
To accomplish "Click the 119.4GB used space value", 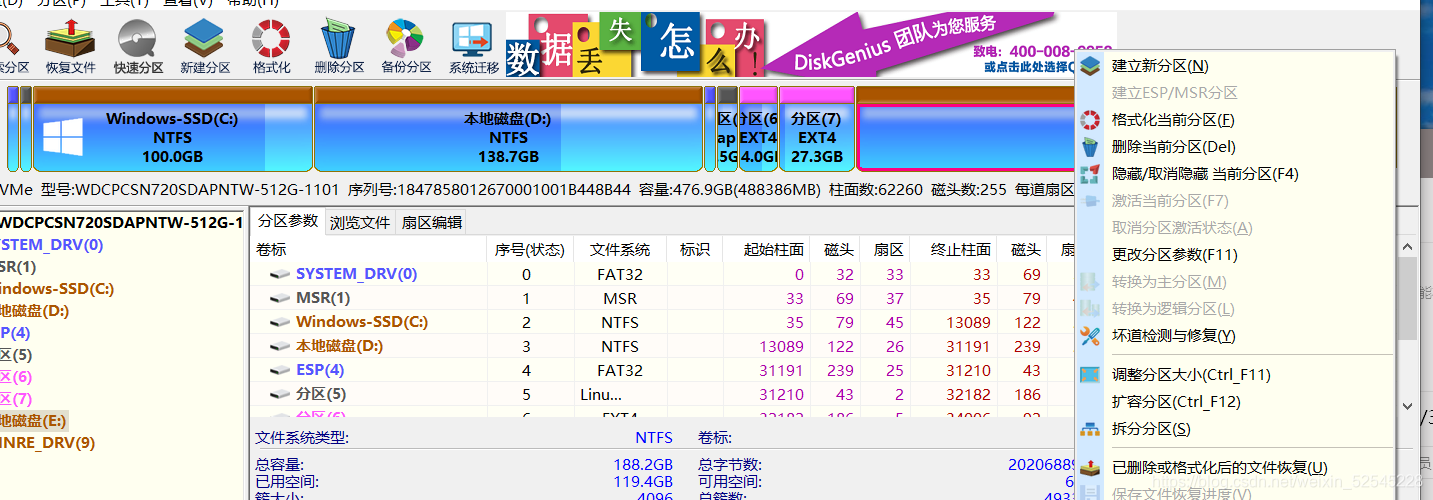I will tap(643, 482).
